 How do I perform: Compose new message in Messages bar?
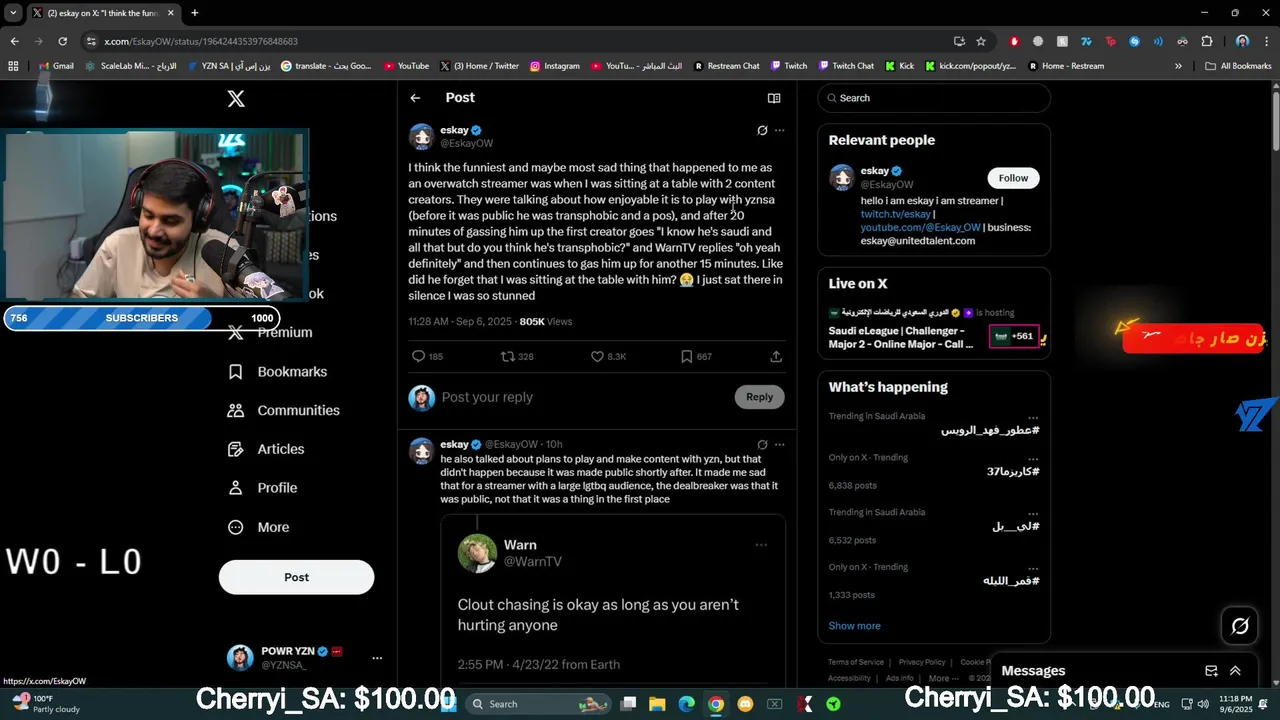pos(1211,671)
